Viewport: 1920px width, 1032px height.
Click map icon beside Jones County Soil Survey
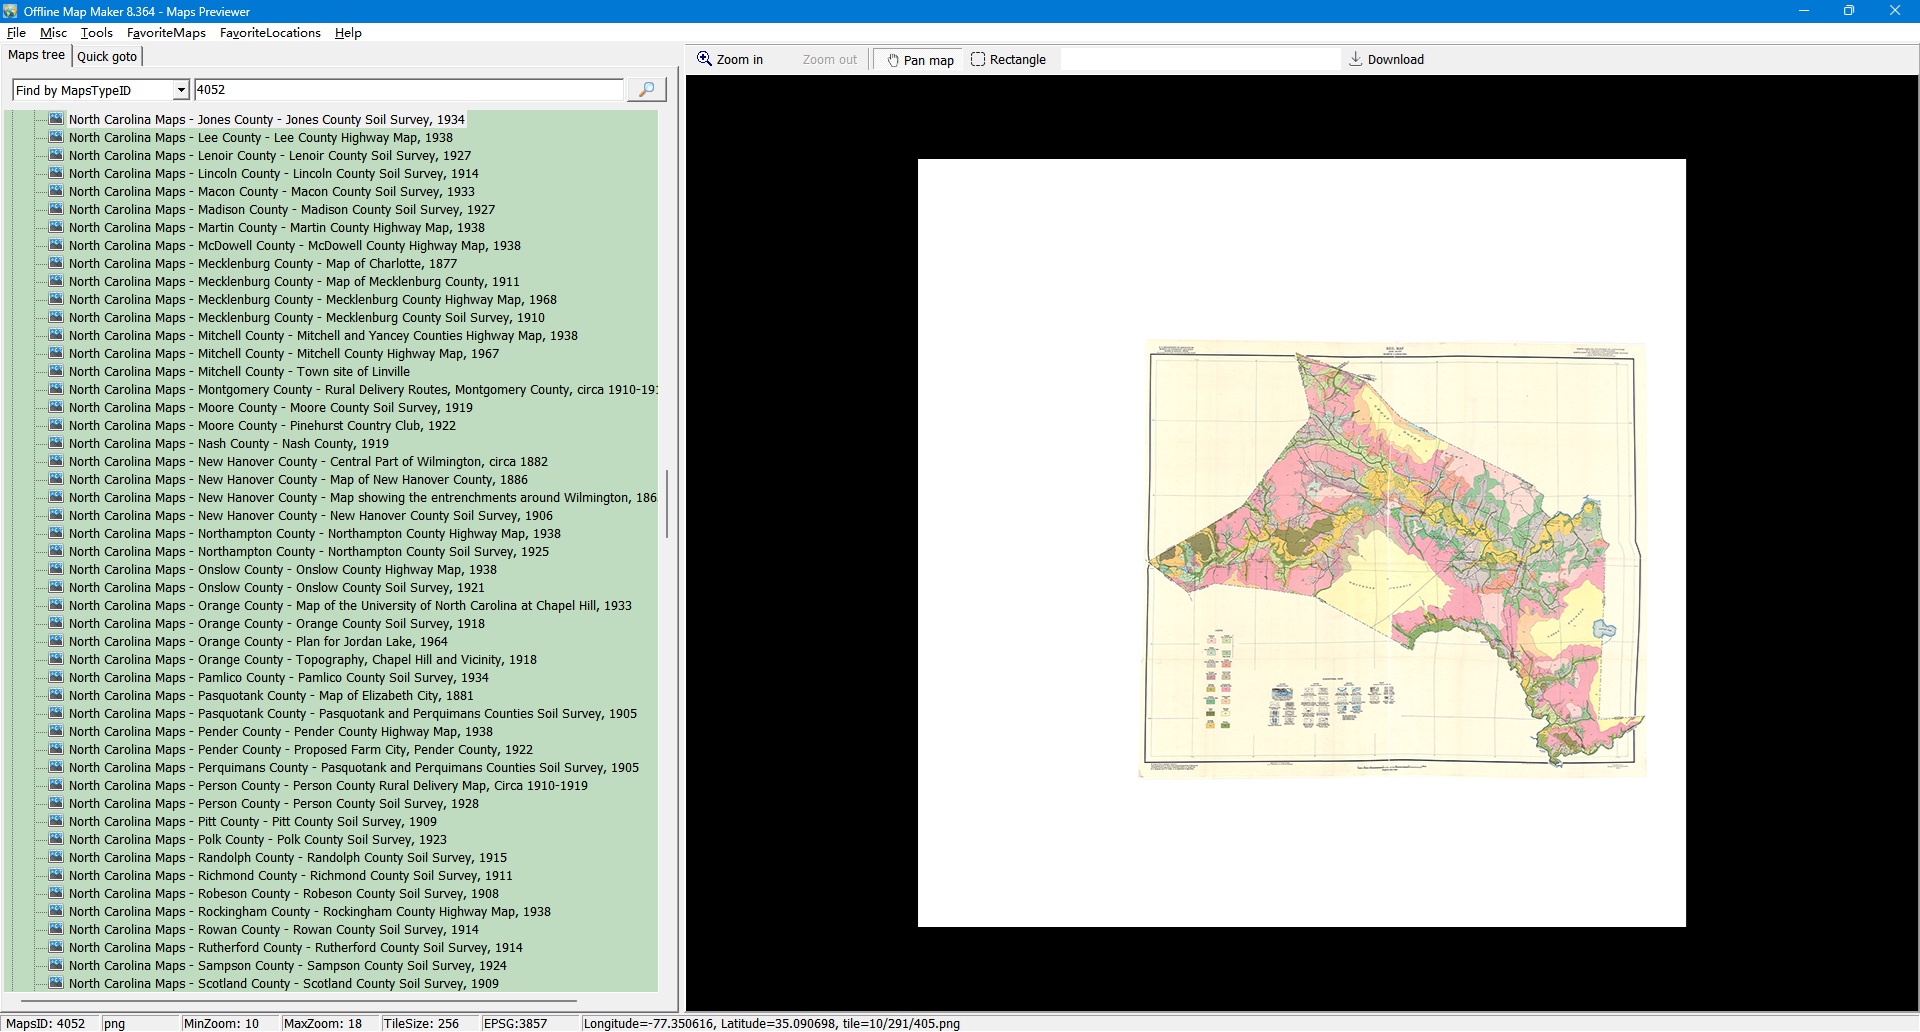[x=57, y=119]
